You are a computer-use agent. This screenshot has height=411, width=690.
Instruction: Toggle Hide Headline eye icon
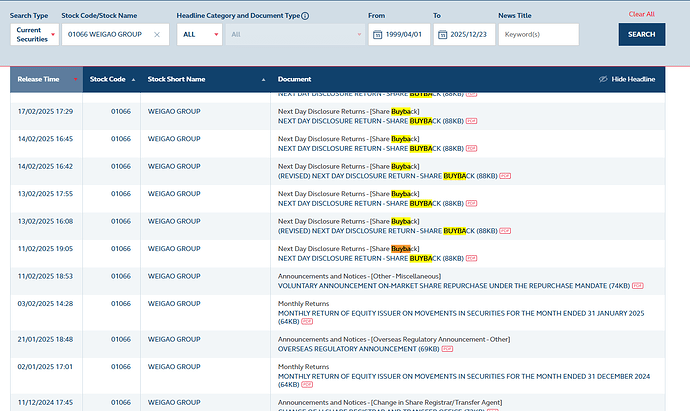603,79
